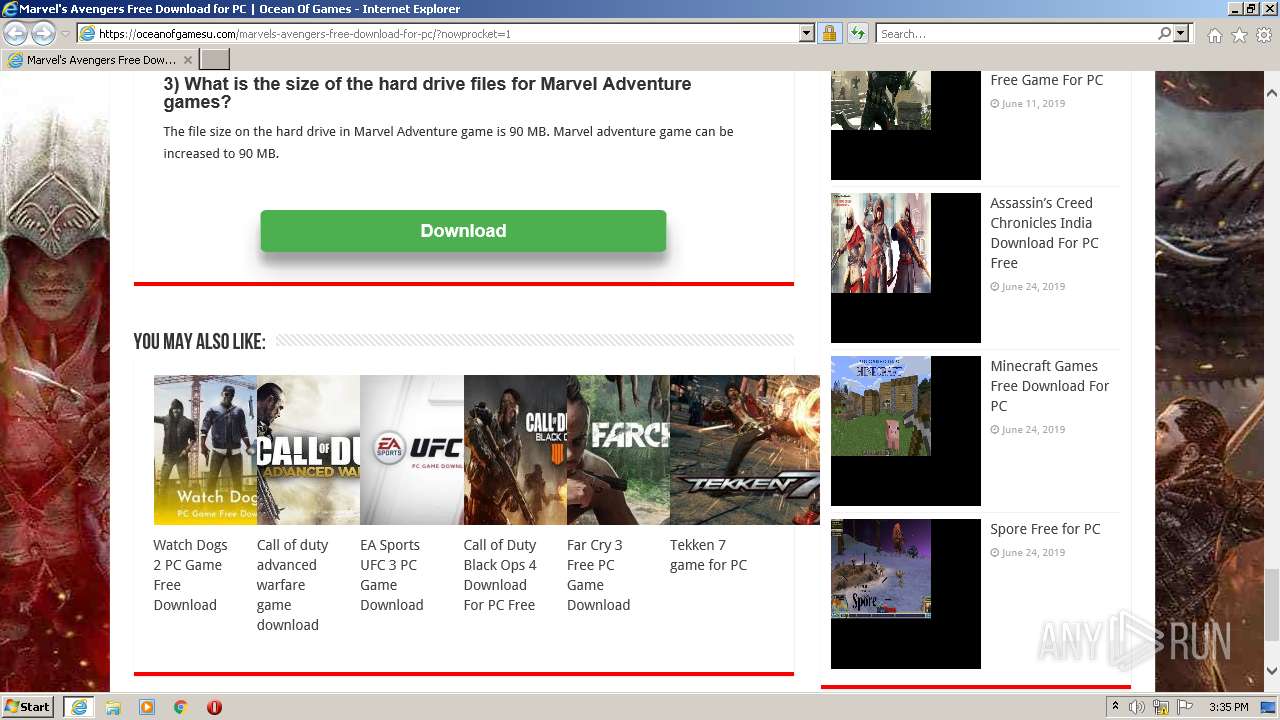Click the 3:35 PM system clock
1280x720 pixels.
[1228, 707]
